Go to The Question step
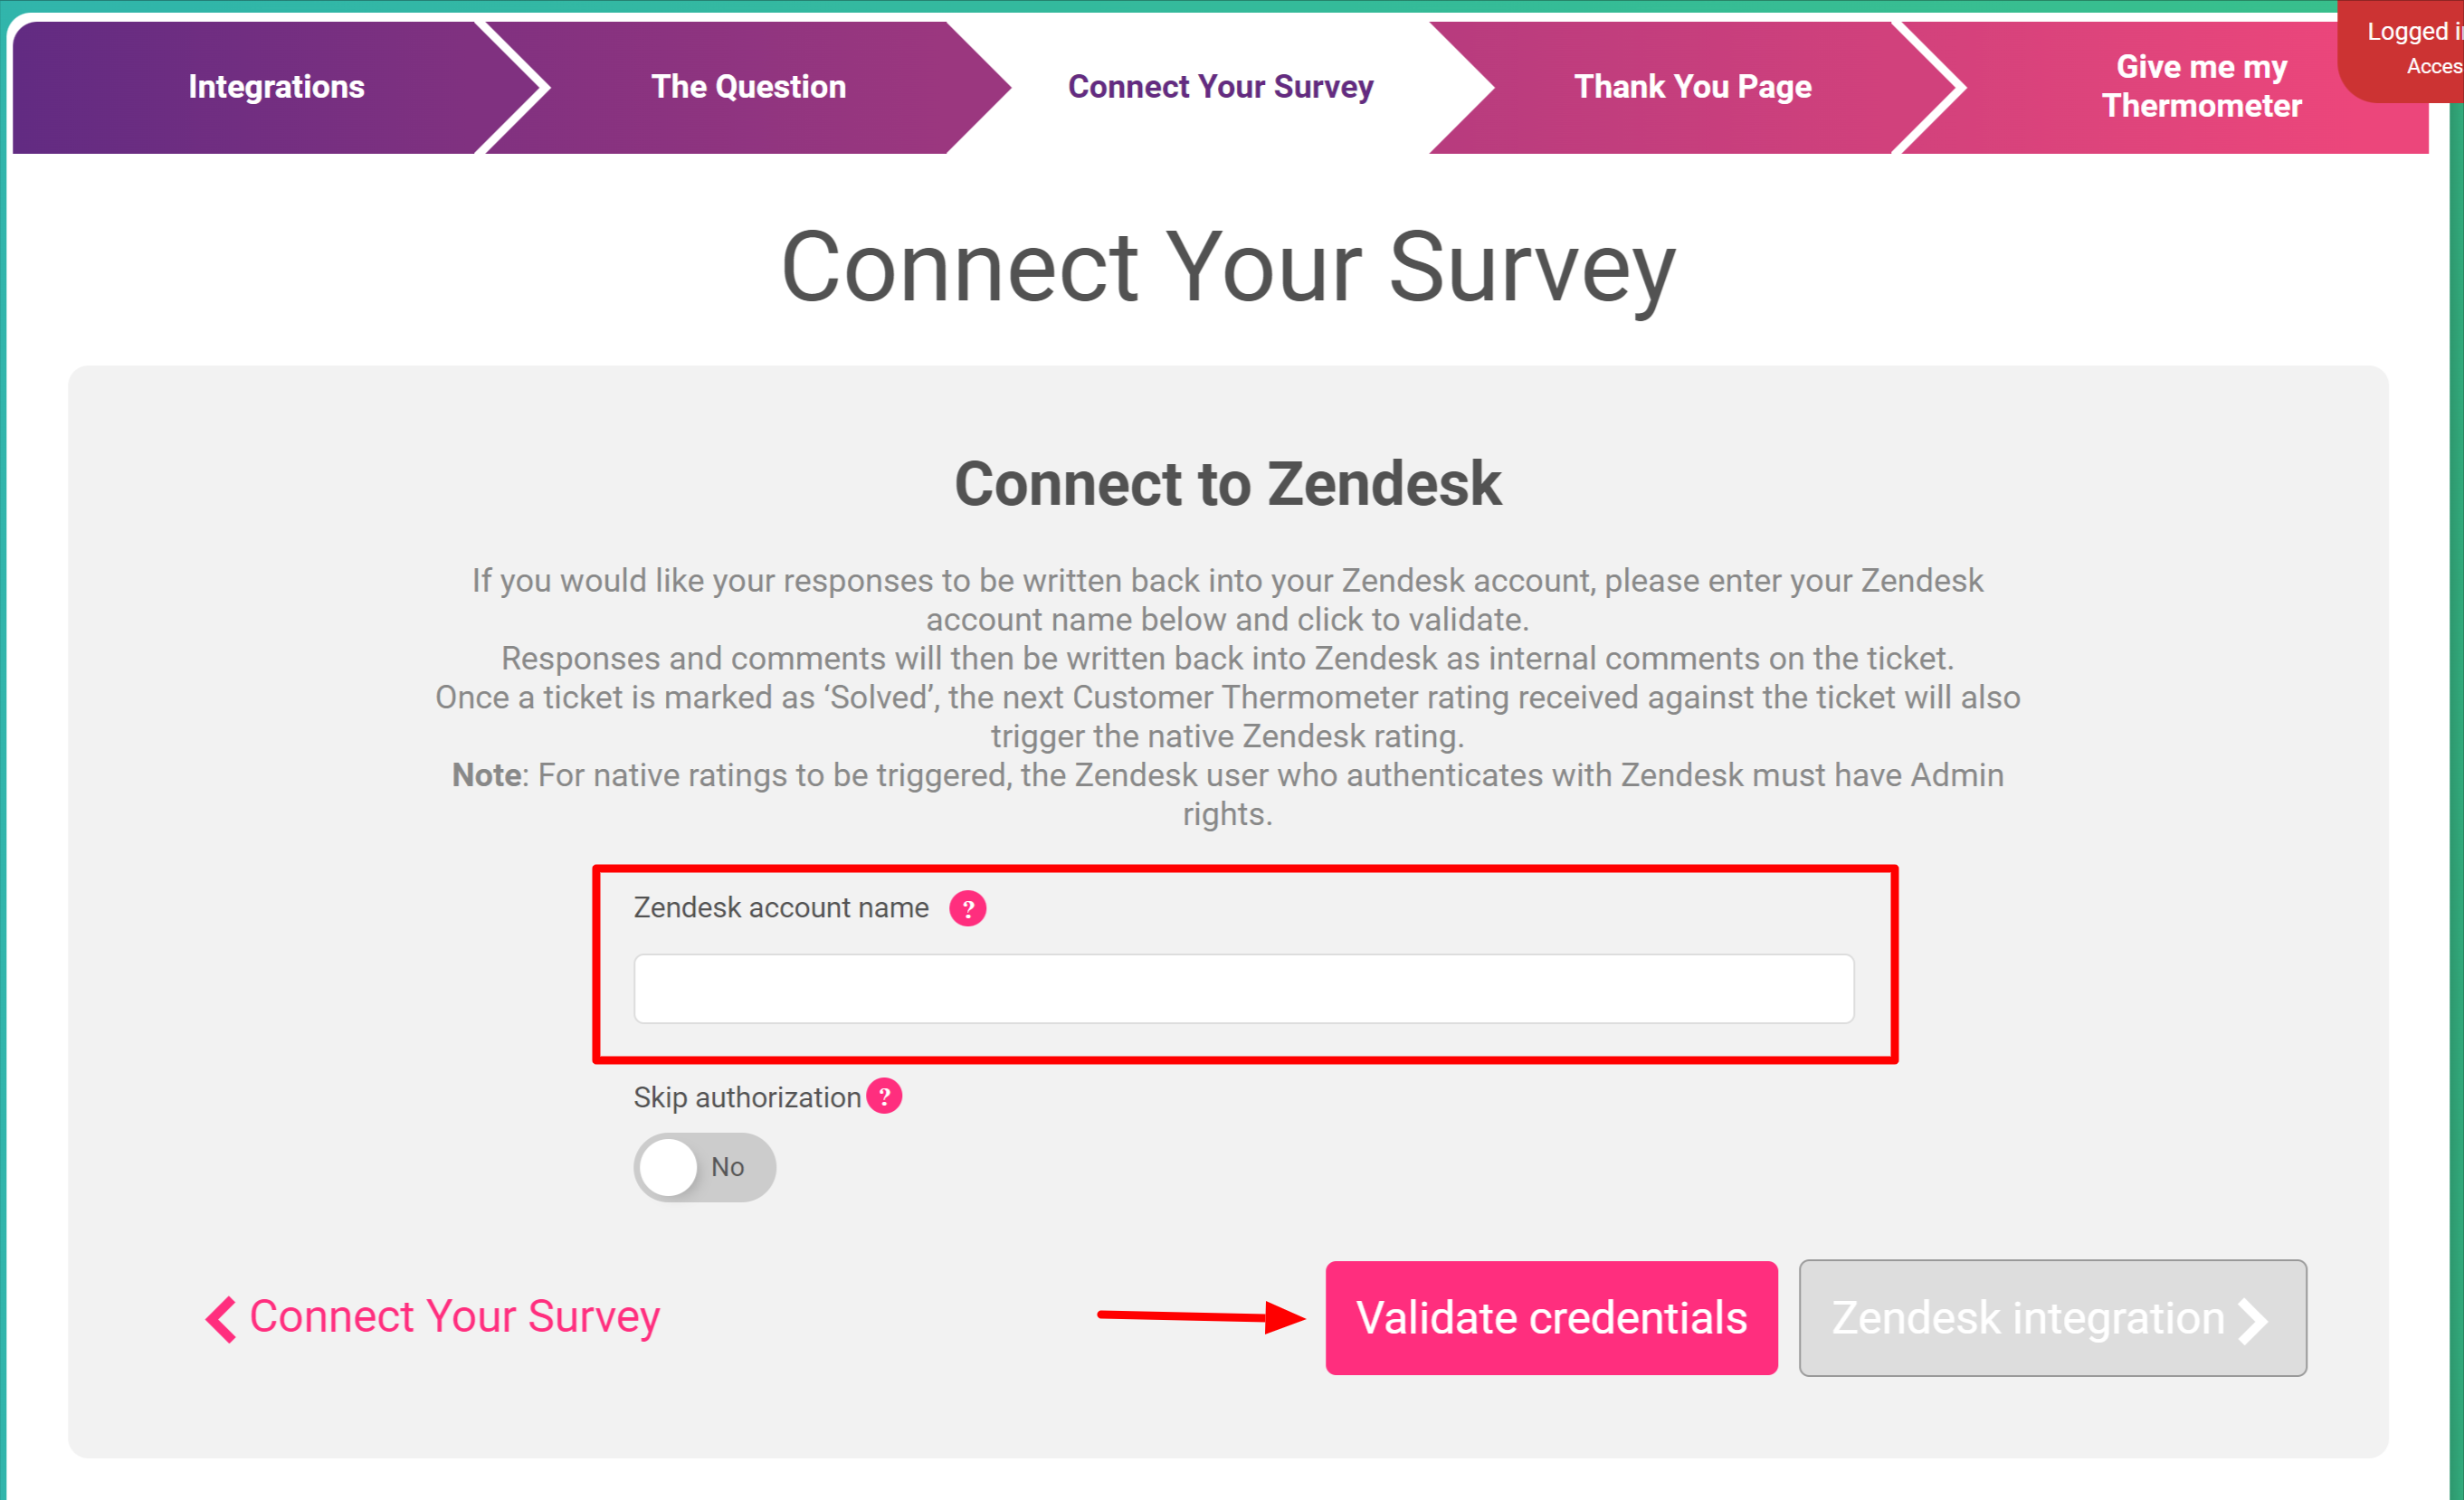Screen dimensions: 2464x1500 coord(748,87)
